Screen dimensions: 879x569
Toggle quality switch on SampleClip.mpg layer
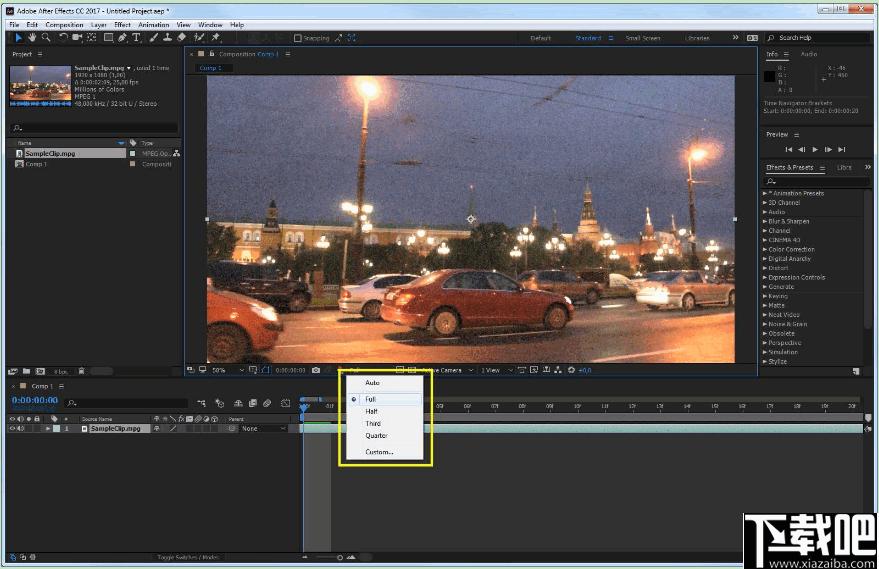click(173, 429)
